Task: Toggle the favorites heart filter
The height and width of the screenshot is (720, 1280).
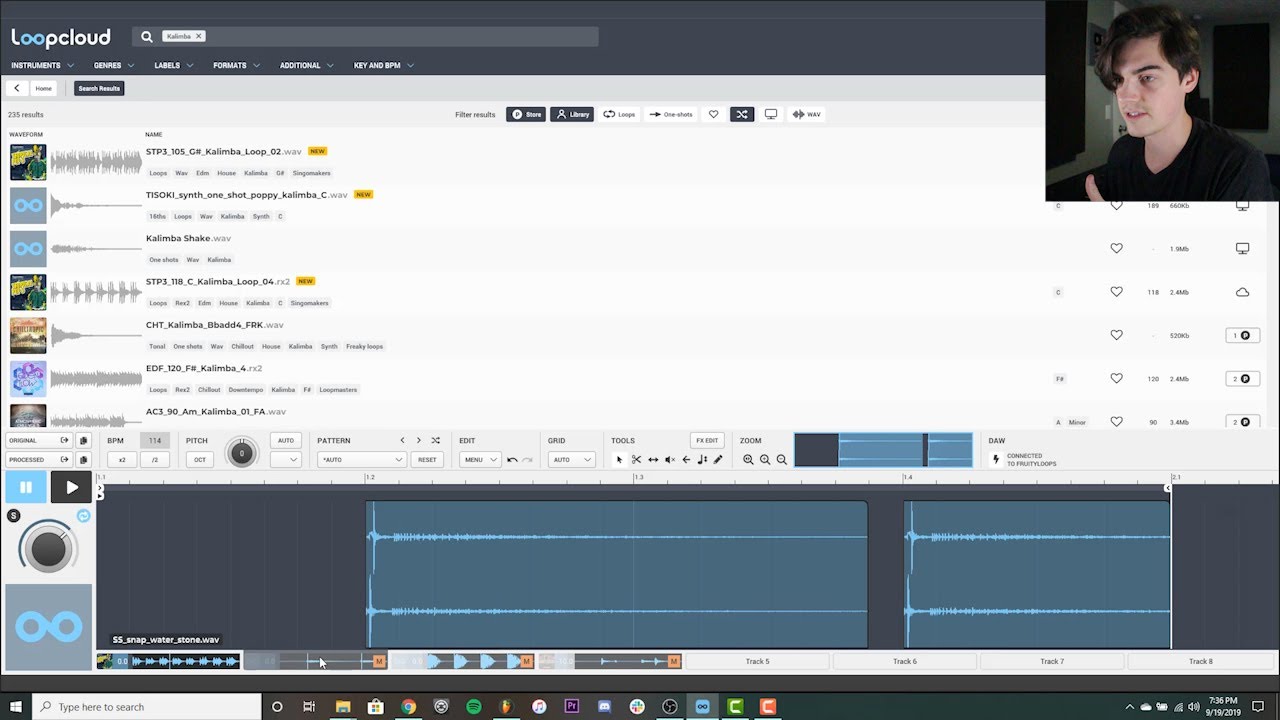Action: (x=713, y=114)
